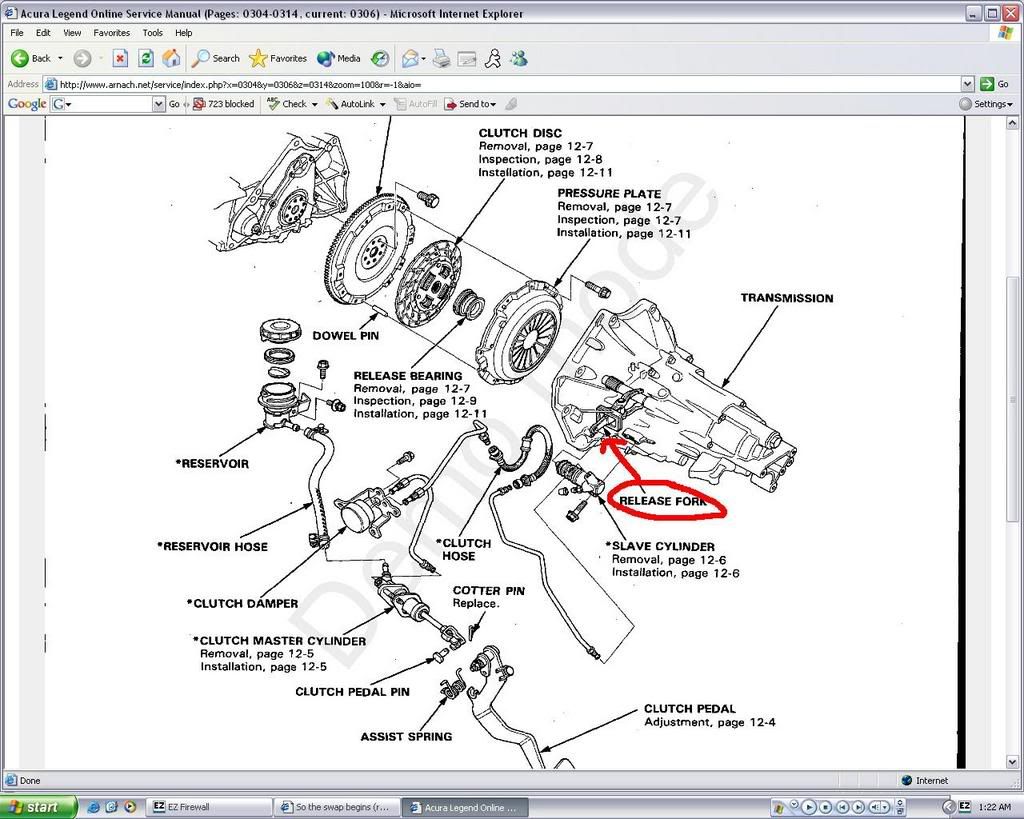Click the media toolbar volume button
1024x819 pixels.
(876, 807)
